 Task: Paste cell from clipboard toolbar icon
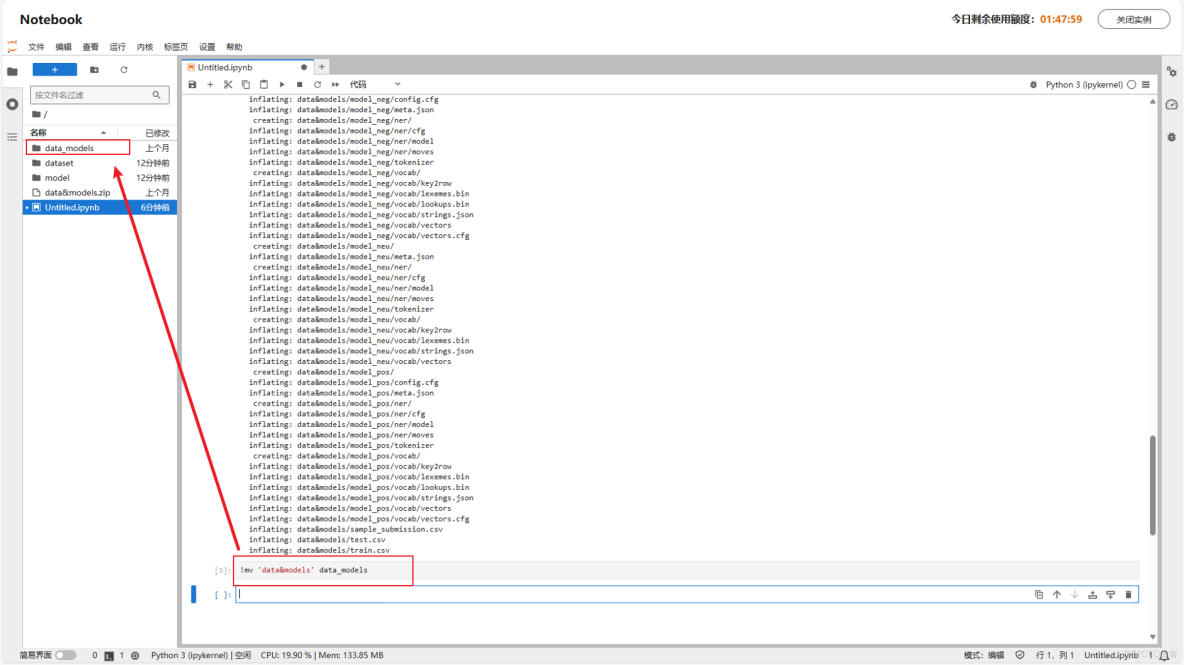pos(264,85)
